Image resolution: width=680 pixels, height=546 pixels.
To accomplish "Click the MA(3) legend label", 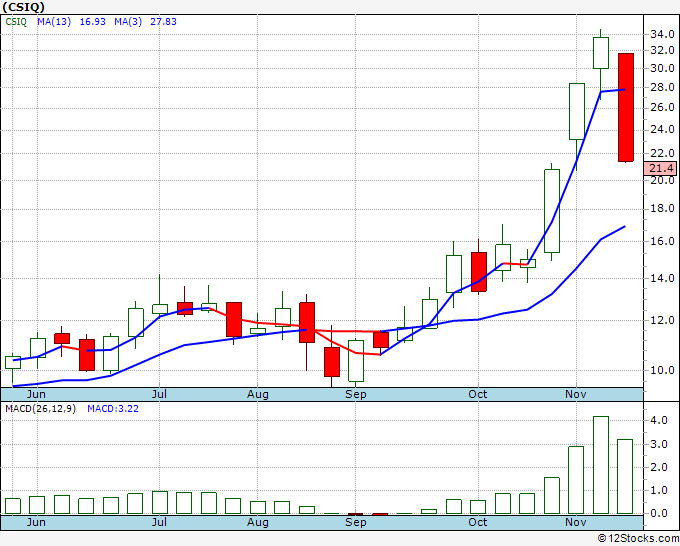I will [x=128, y=22].
